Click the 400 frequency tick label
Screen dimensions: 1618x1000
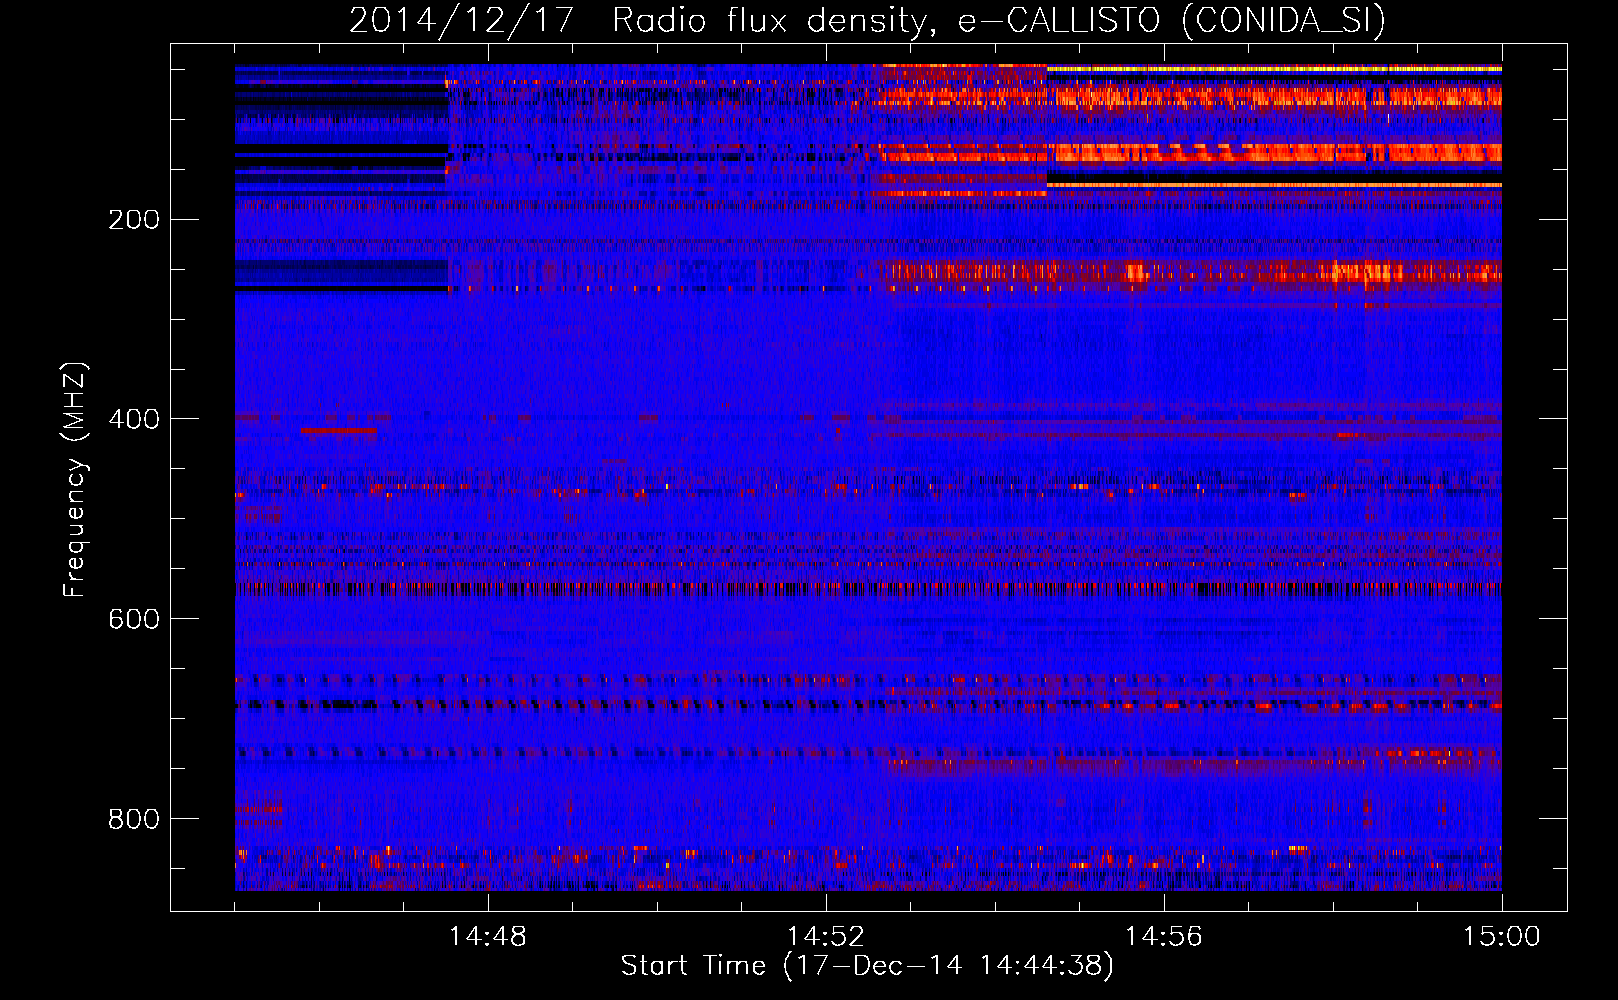pyautogui.click(x=134, y=419)
